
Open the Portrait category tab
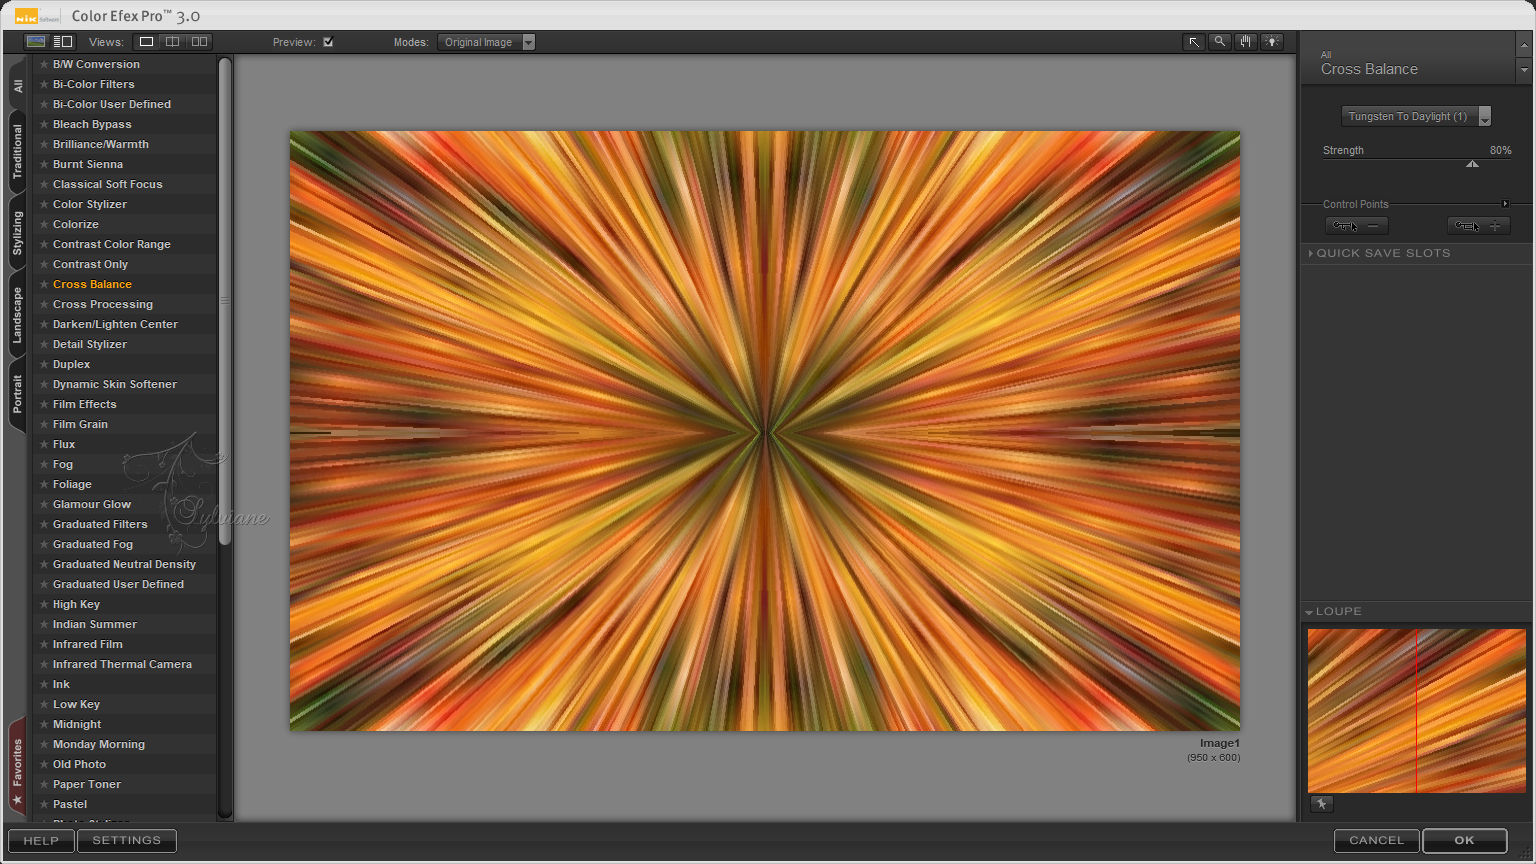tap(17, 394)
